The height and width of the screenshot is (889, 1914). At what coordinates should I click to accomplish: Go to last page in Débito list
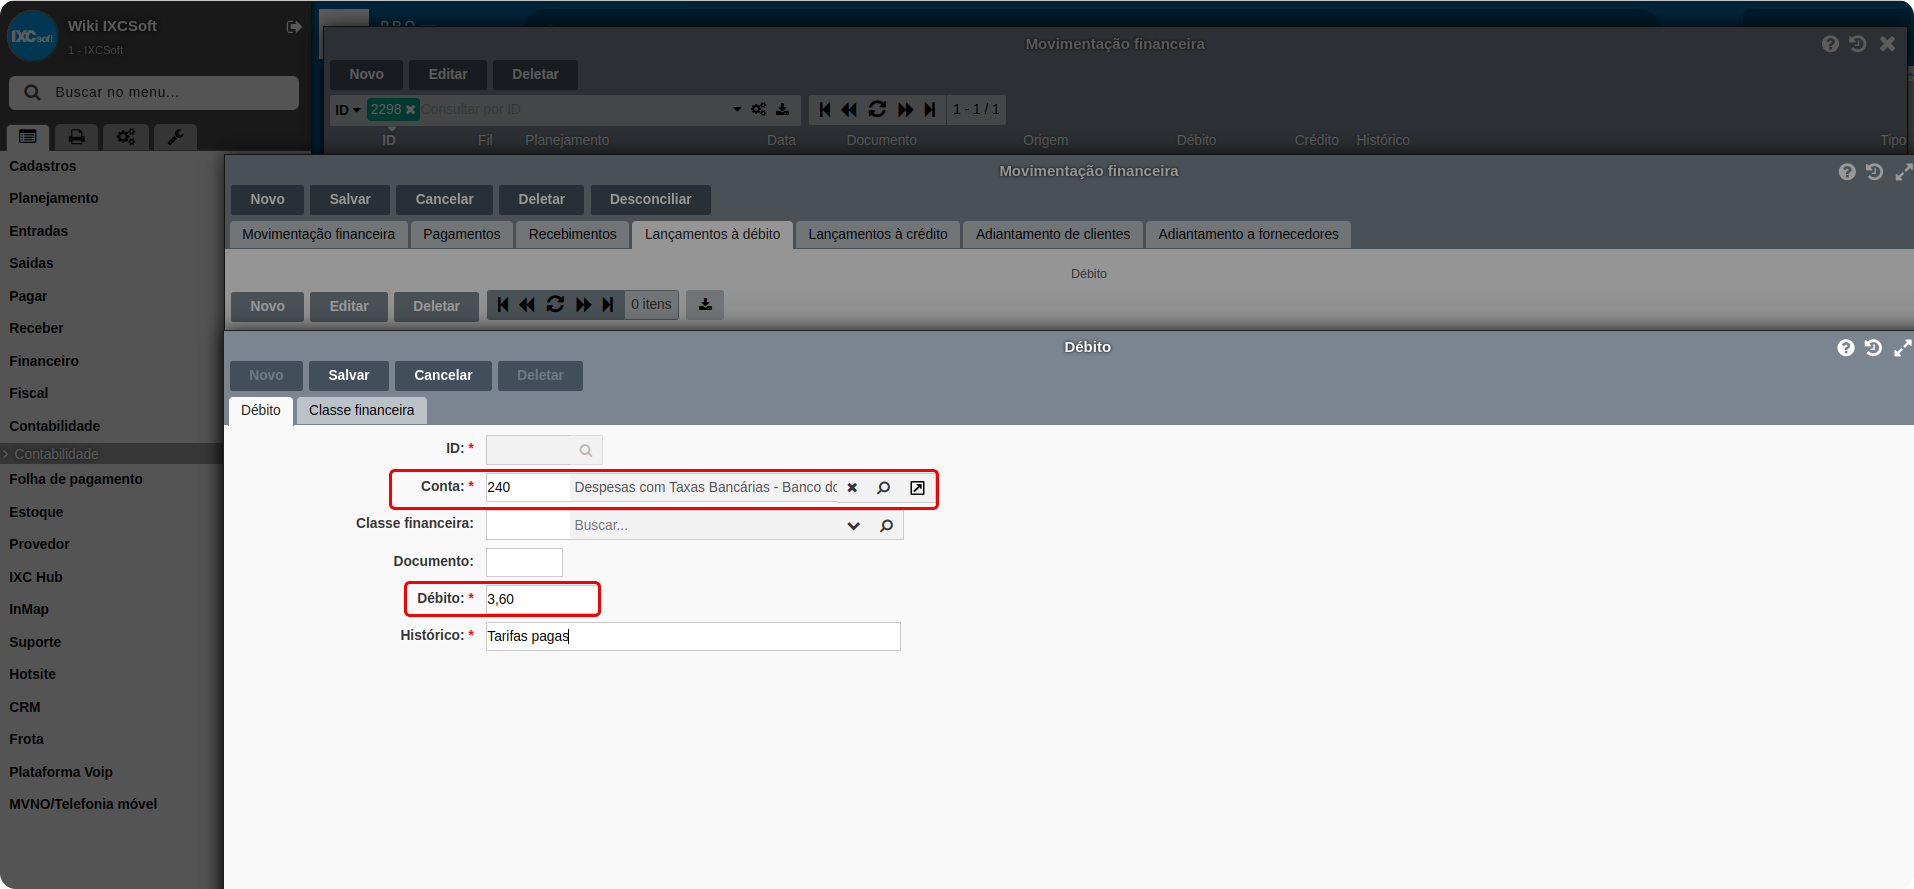pos(608,304)
